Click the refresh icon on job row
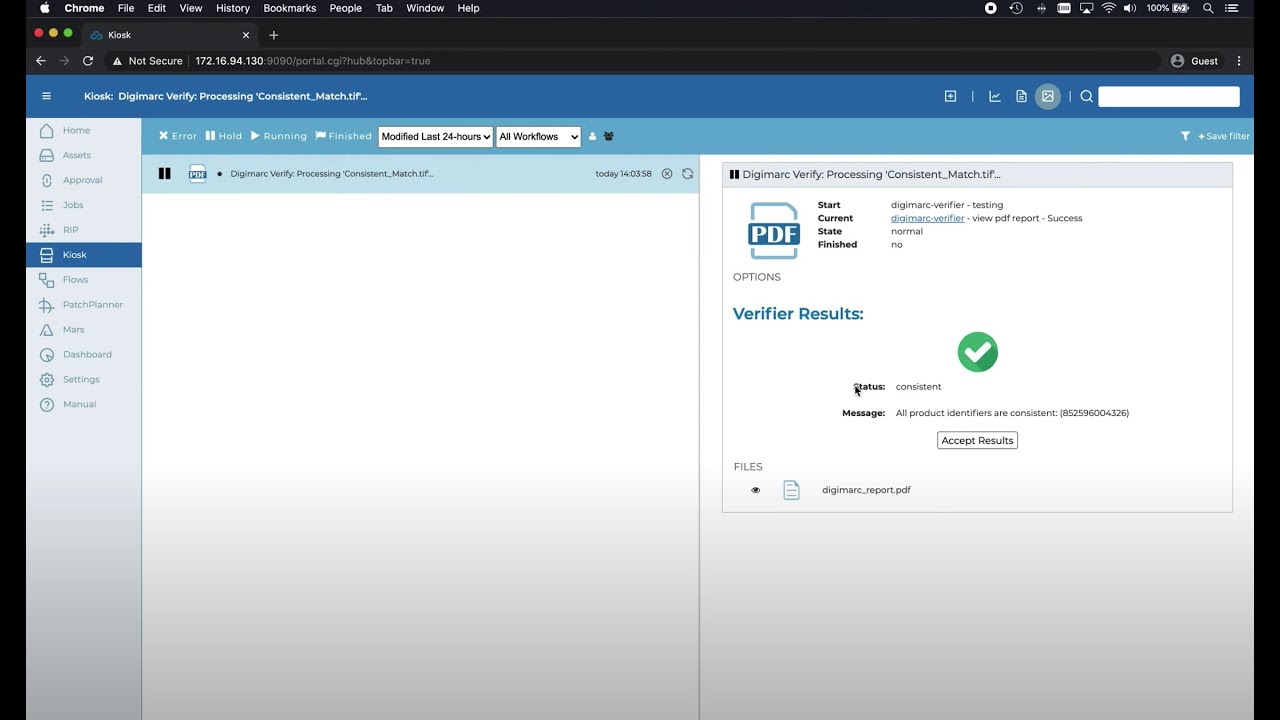The height and width of the screenshot is (720, 1280). [x=688, y=174]
